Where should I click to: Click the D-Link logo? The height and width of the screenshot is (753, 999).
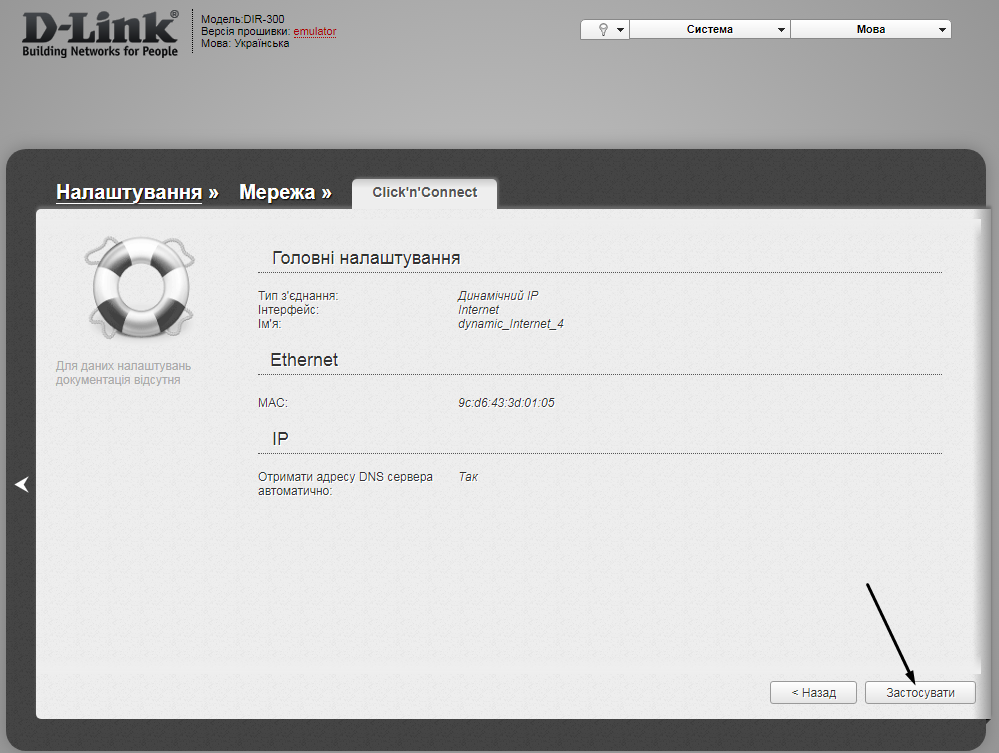tap(100, 34)
